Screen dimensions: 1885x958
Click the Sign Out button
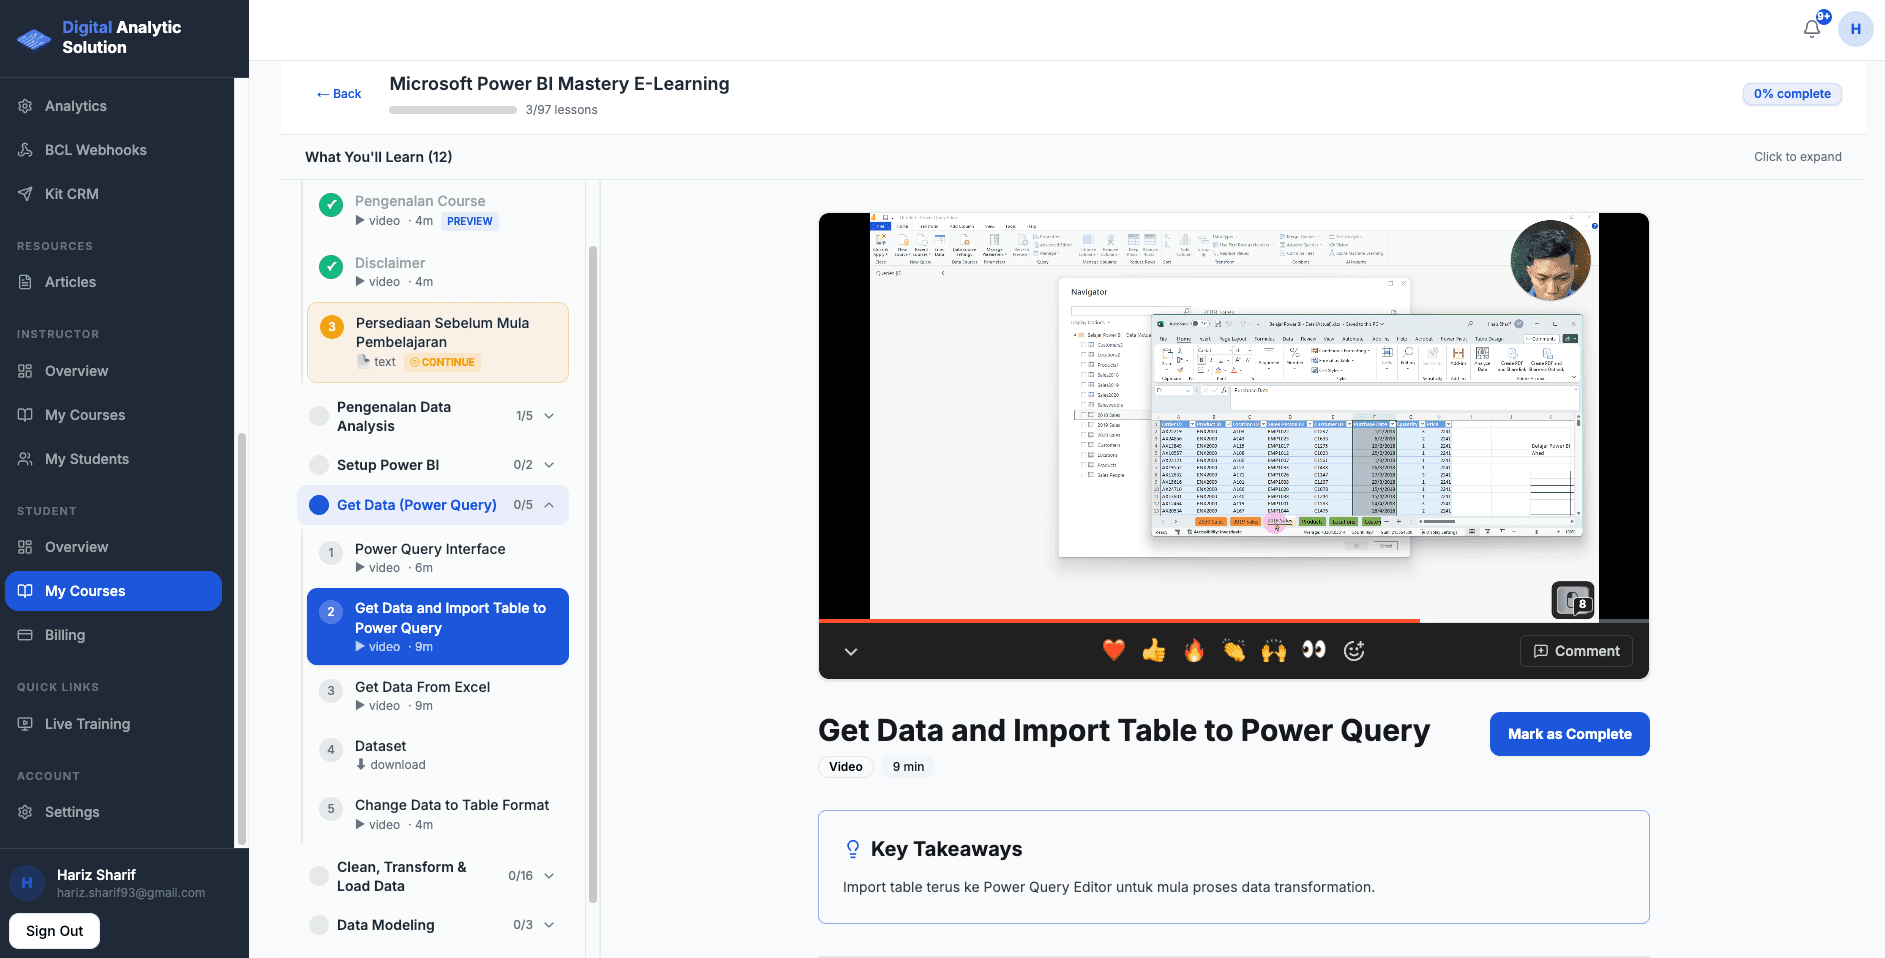pos(55,931)
